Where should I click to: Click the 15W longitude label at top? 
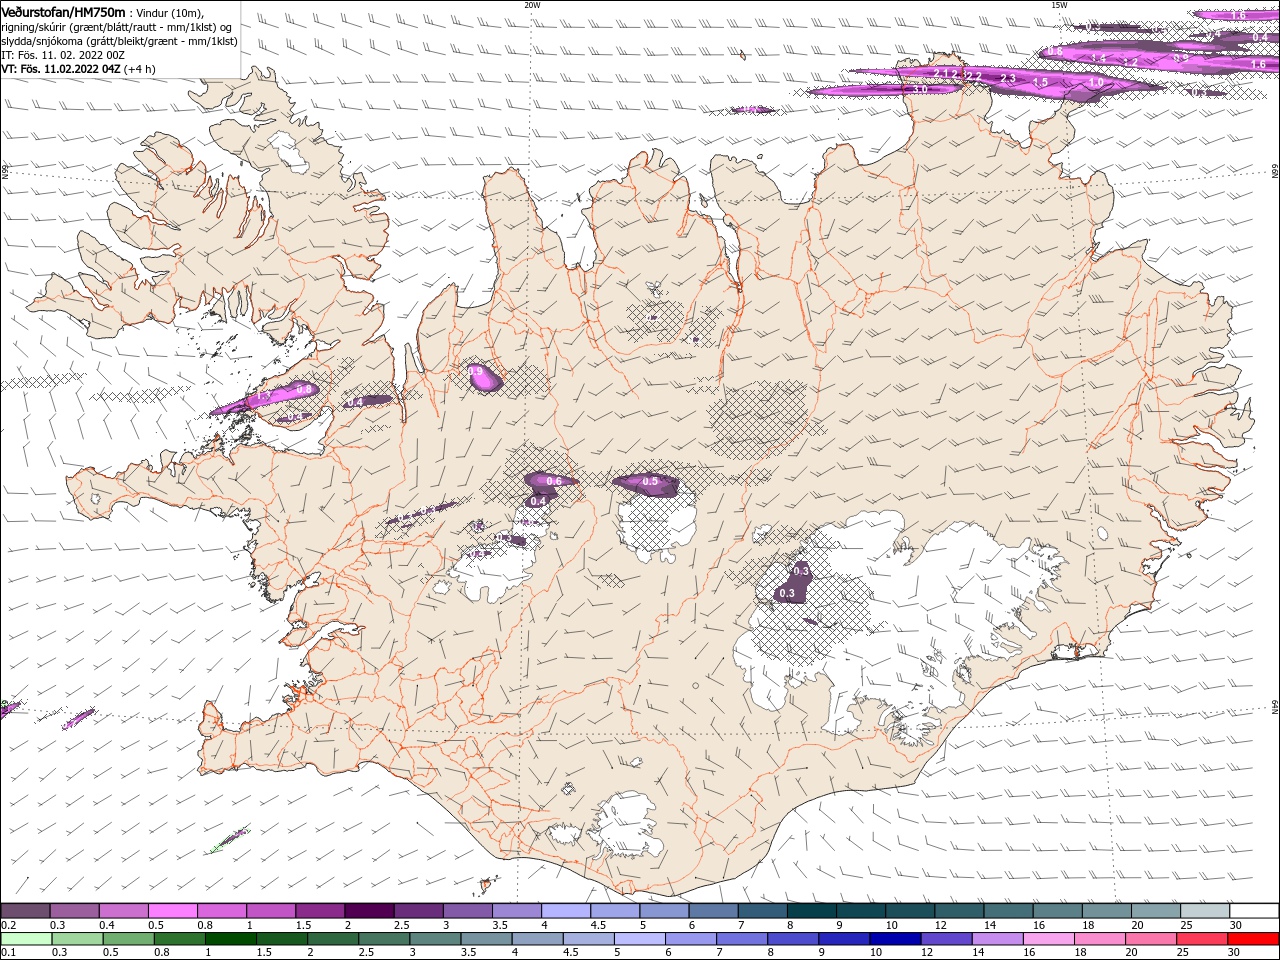point(1059,5)
